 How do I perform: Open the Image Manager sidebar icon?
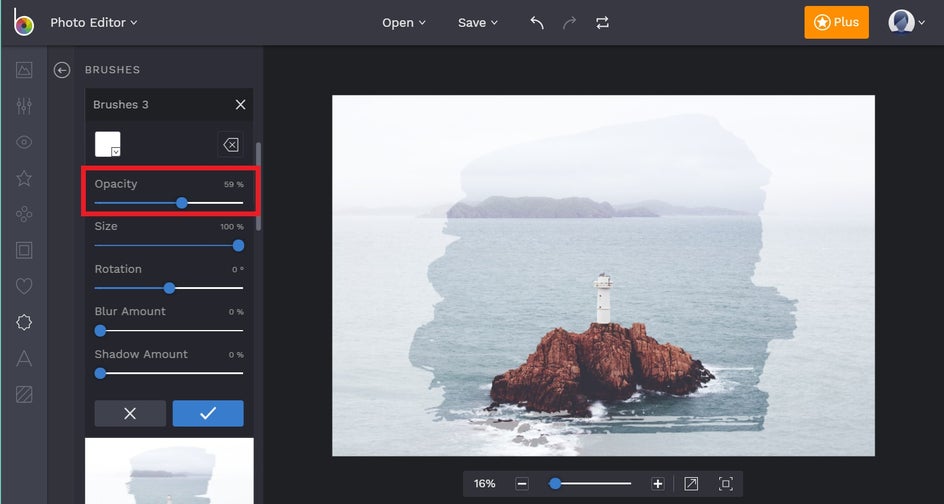(x=24, y=70)
